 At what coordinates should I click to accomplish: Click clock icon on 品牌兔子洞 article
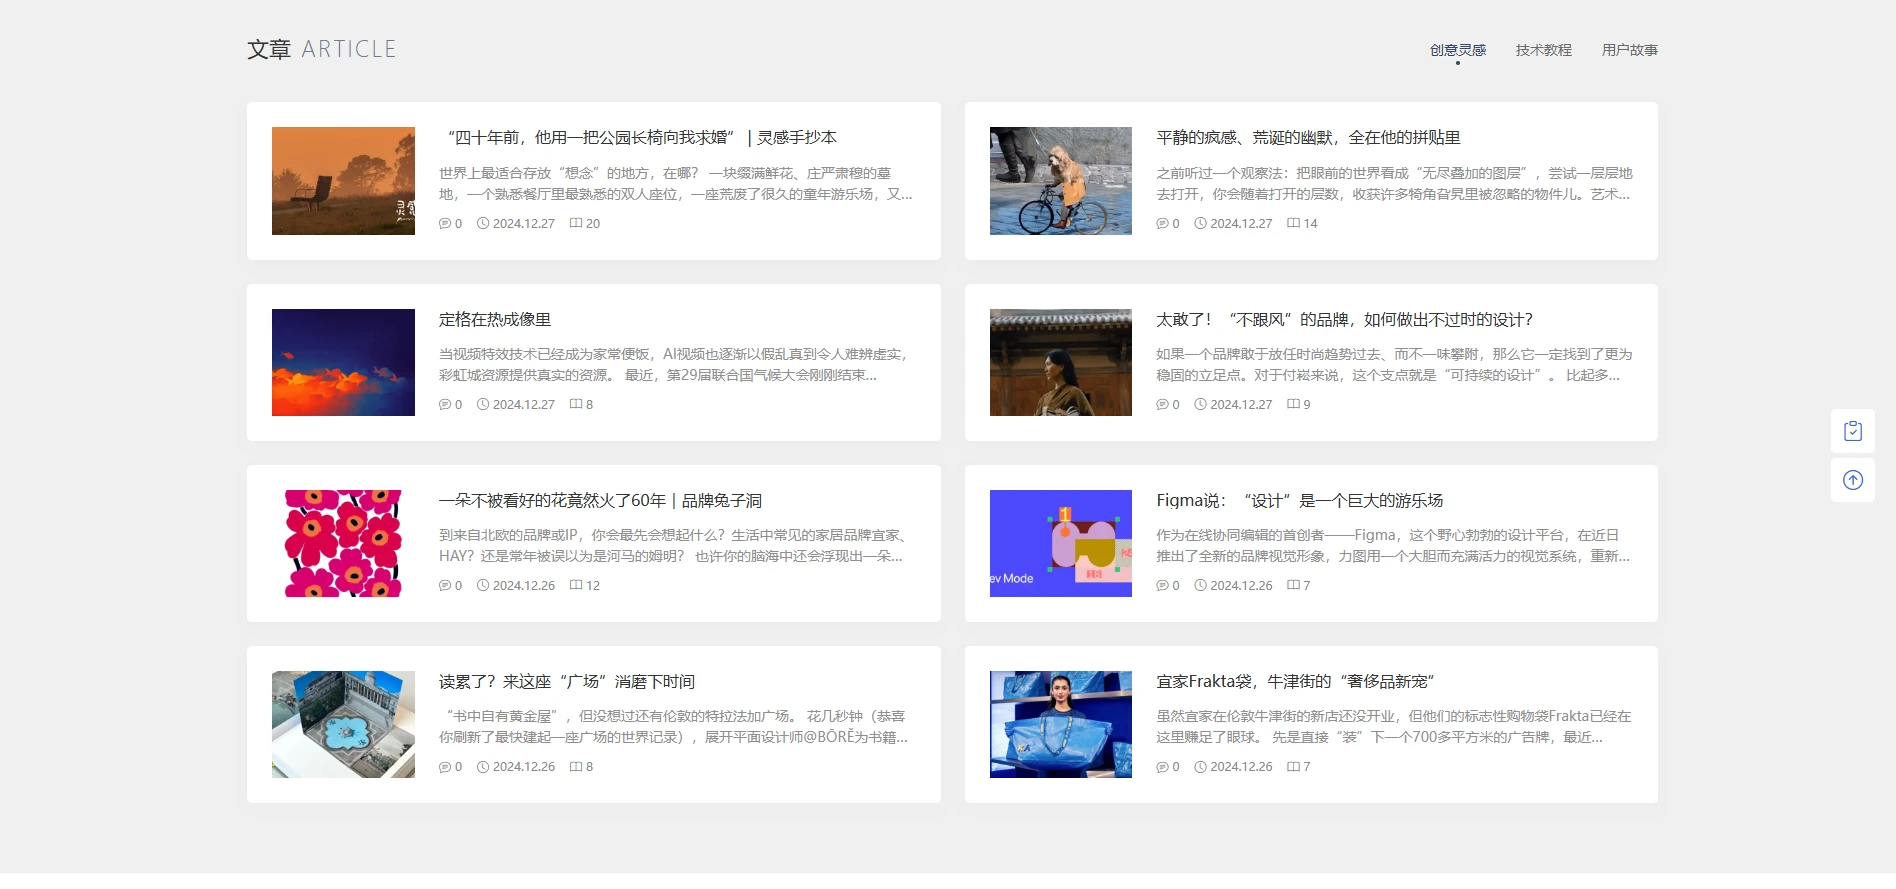pyautogui.click(x=483, y=586)
